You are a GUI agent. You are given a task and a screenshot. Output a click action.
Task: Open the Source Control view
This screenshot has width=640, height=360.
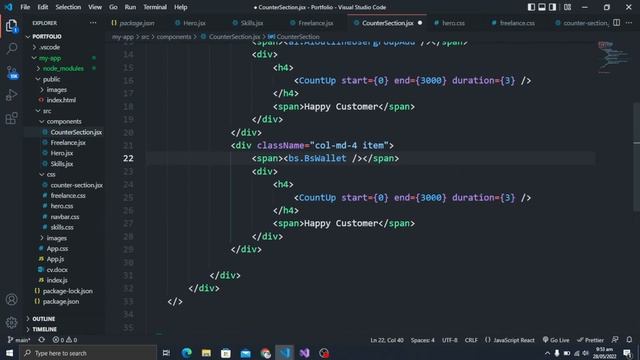pyautogui.click(x=11, y=72)
